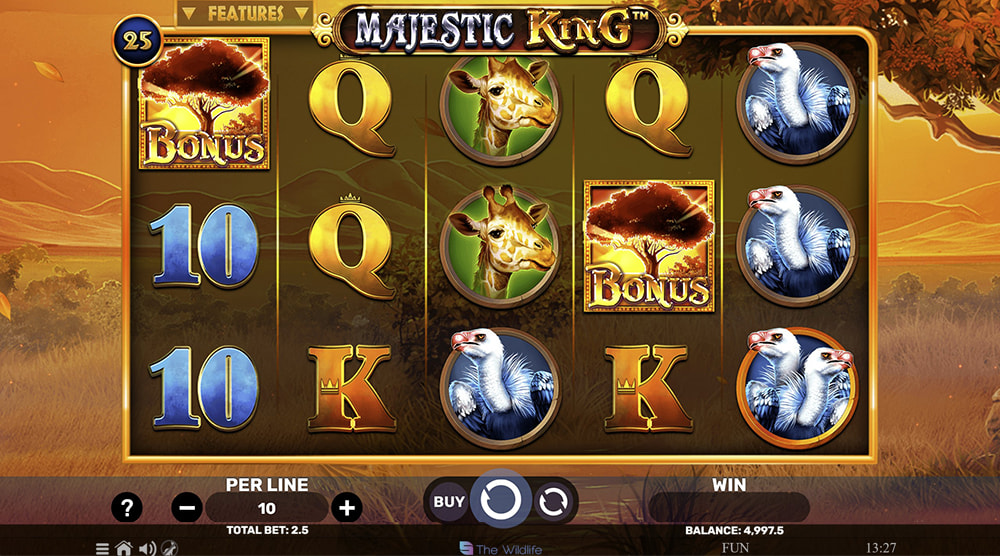Click the 25 paylines badge

(138, 41)
